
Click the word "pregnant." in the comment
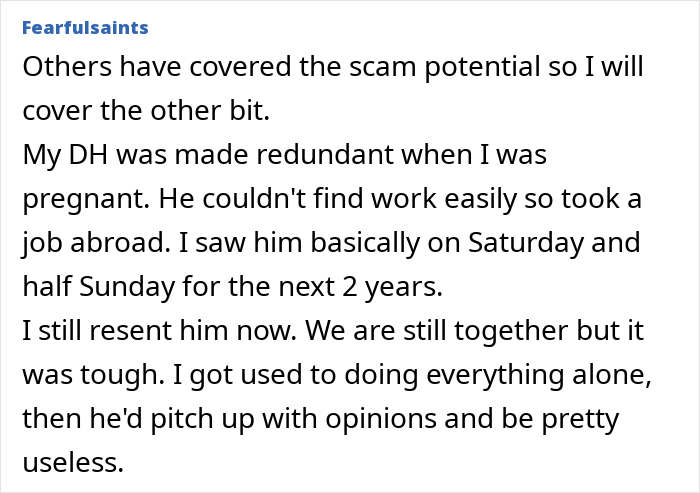click(86, 199)
